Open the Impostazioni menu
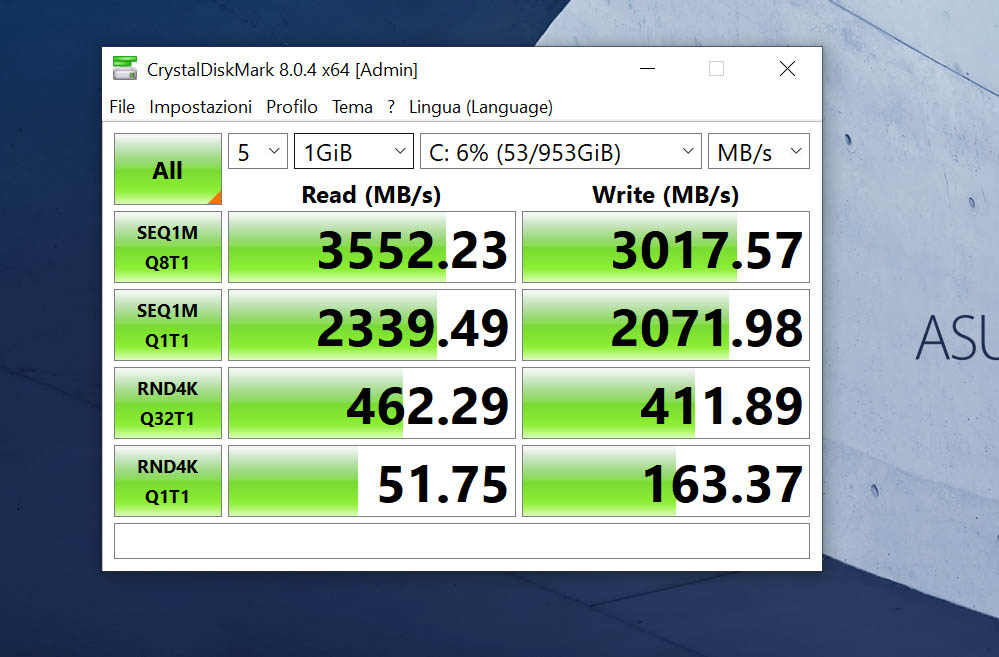Screen dimensions: 999x657 (200, 107)
